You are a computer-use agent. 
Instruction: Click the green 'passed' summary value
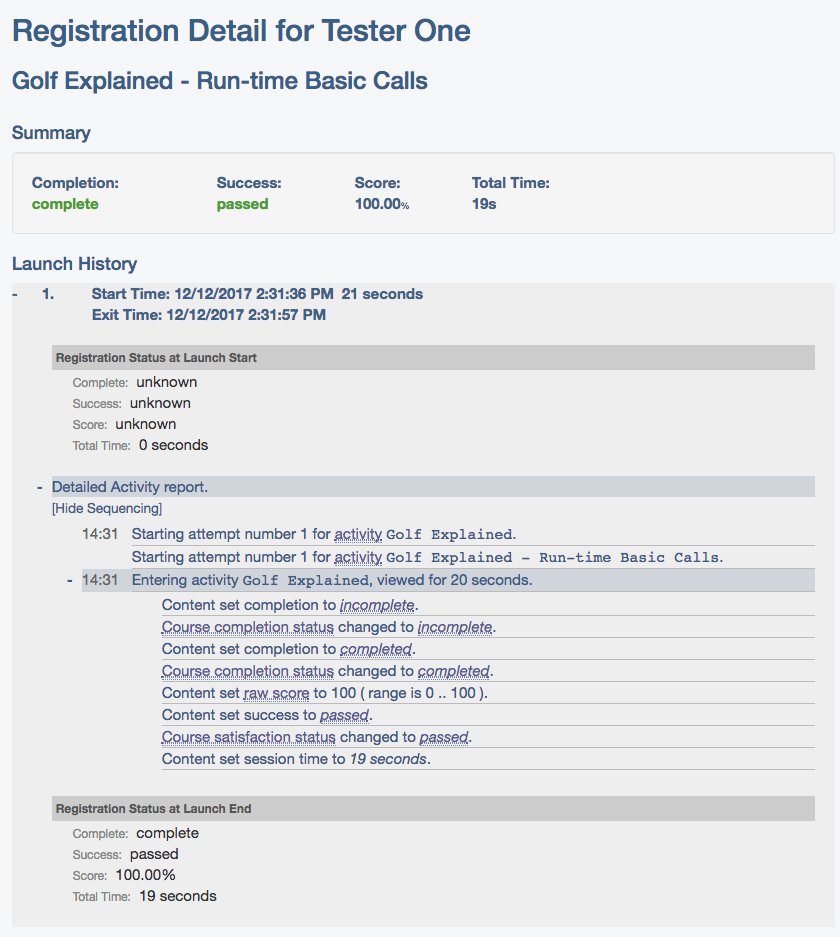(x=243, y=204)
